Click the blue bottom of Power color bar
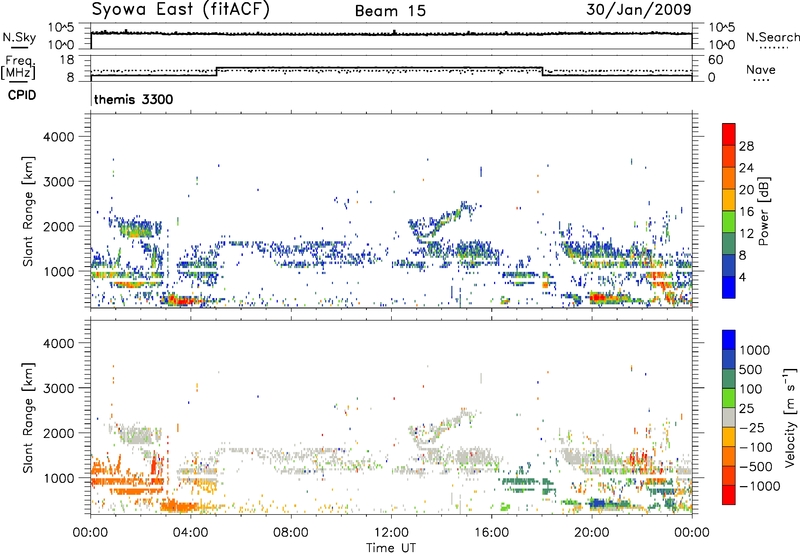The image size is (800, 554). (x=729, y=288)
